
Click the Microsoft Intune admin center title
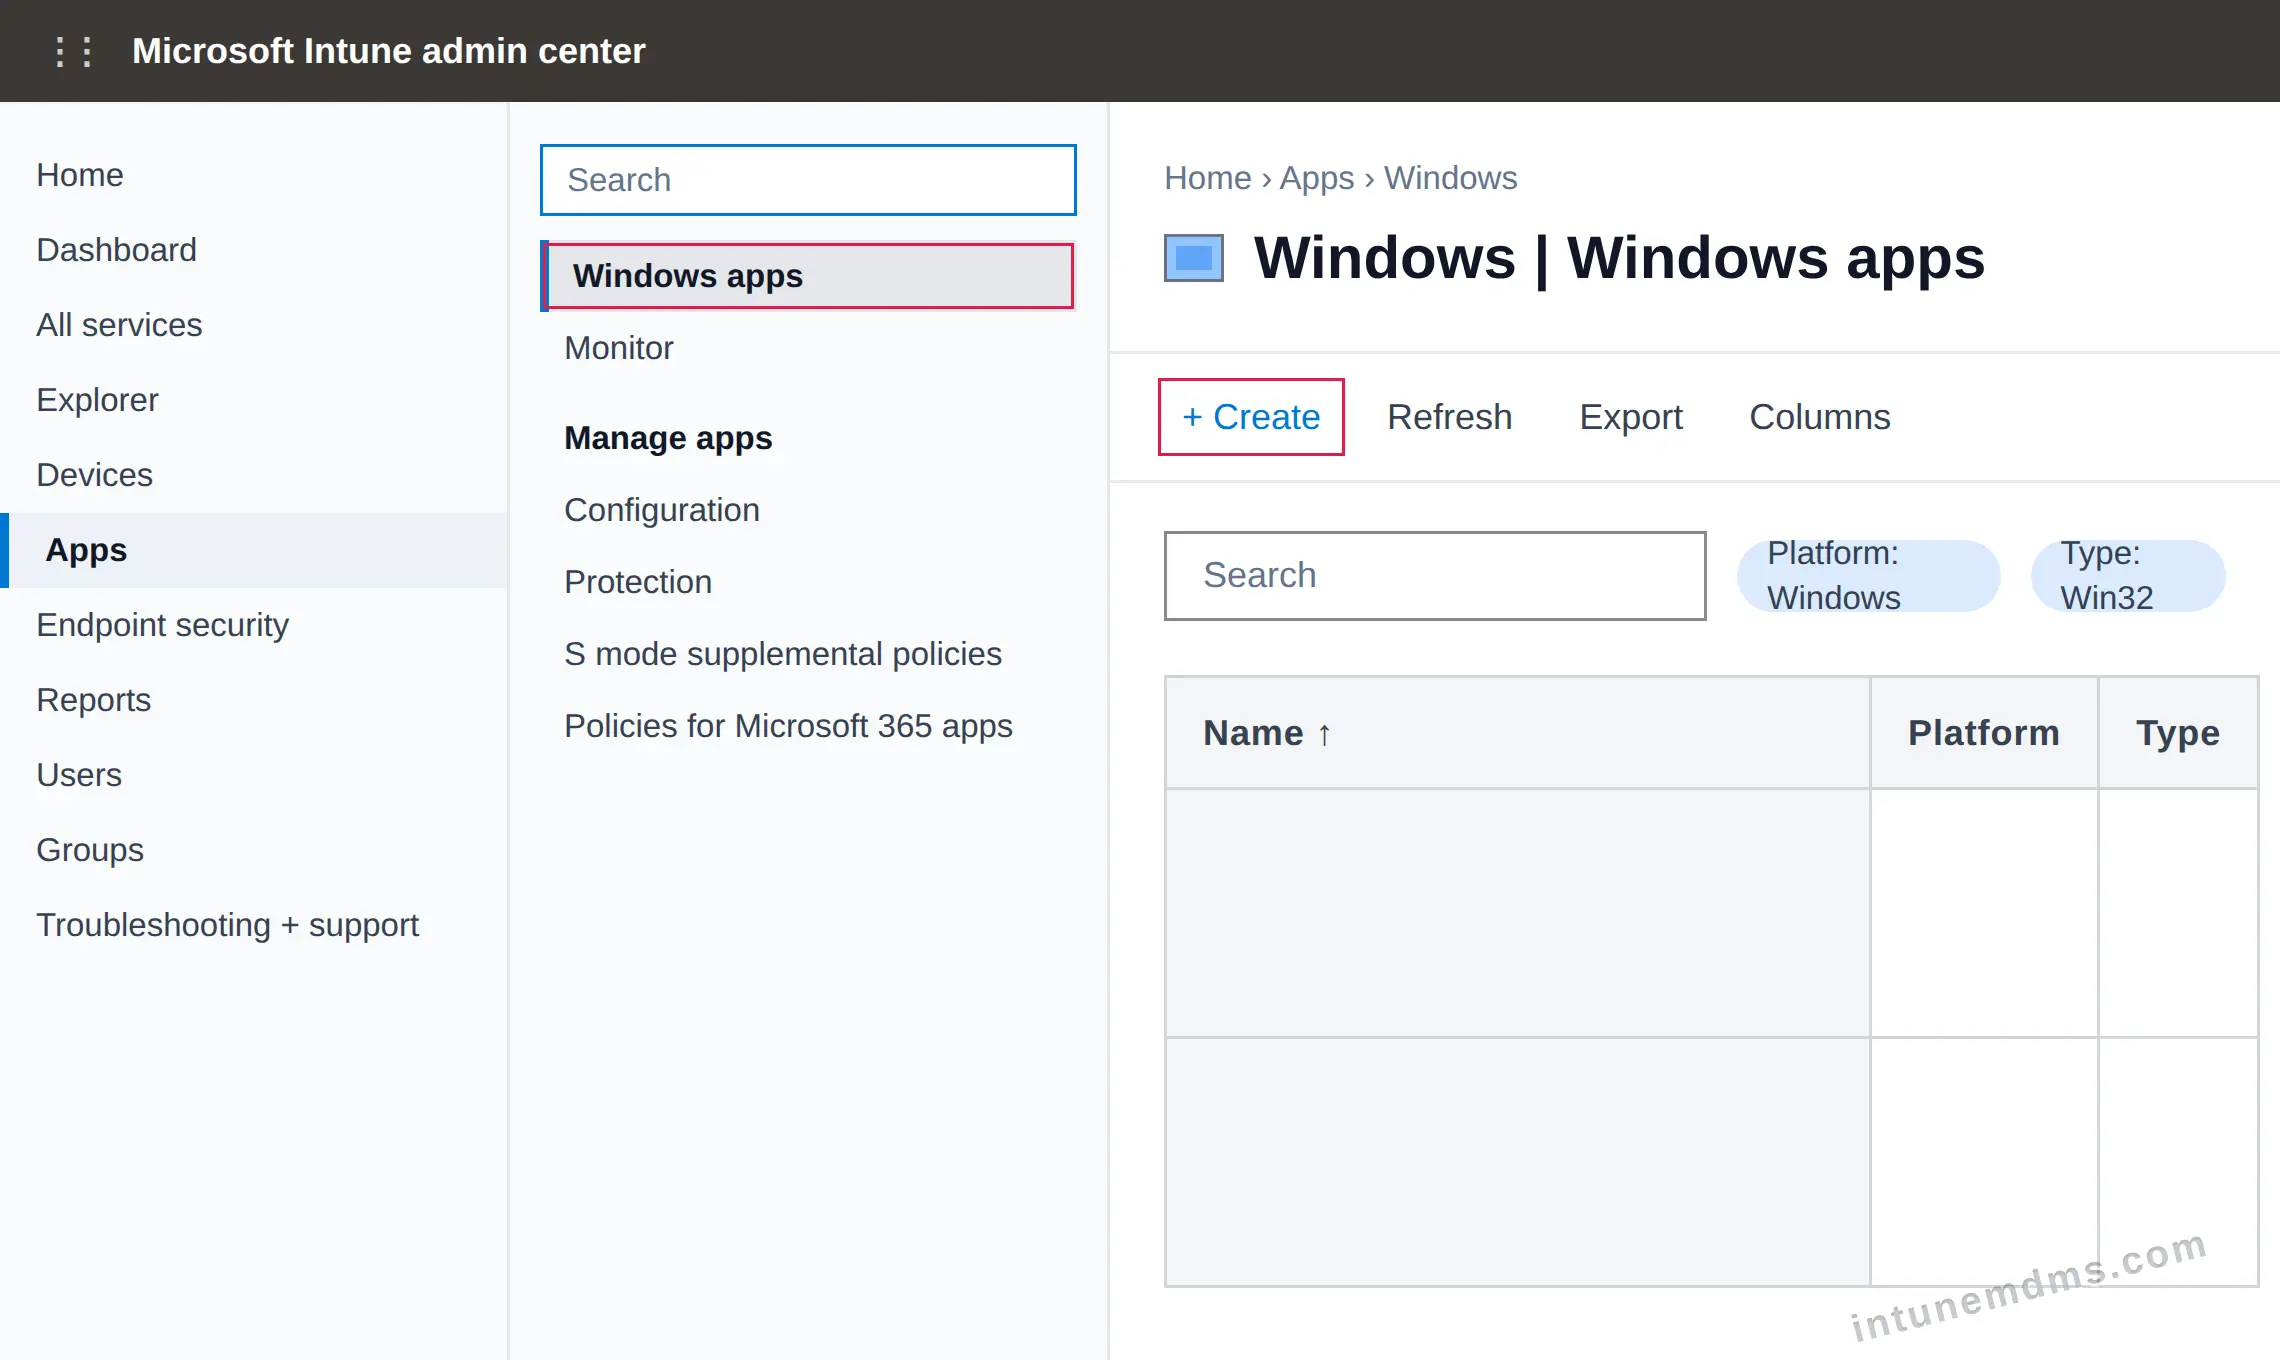(389, 51)
